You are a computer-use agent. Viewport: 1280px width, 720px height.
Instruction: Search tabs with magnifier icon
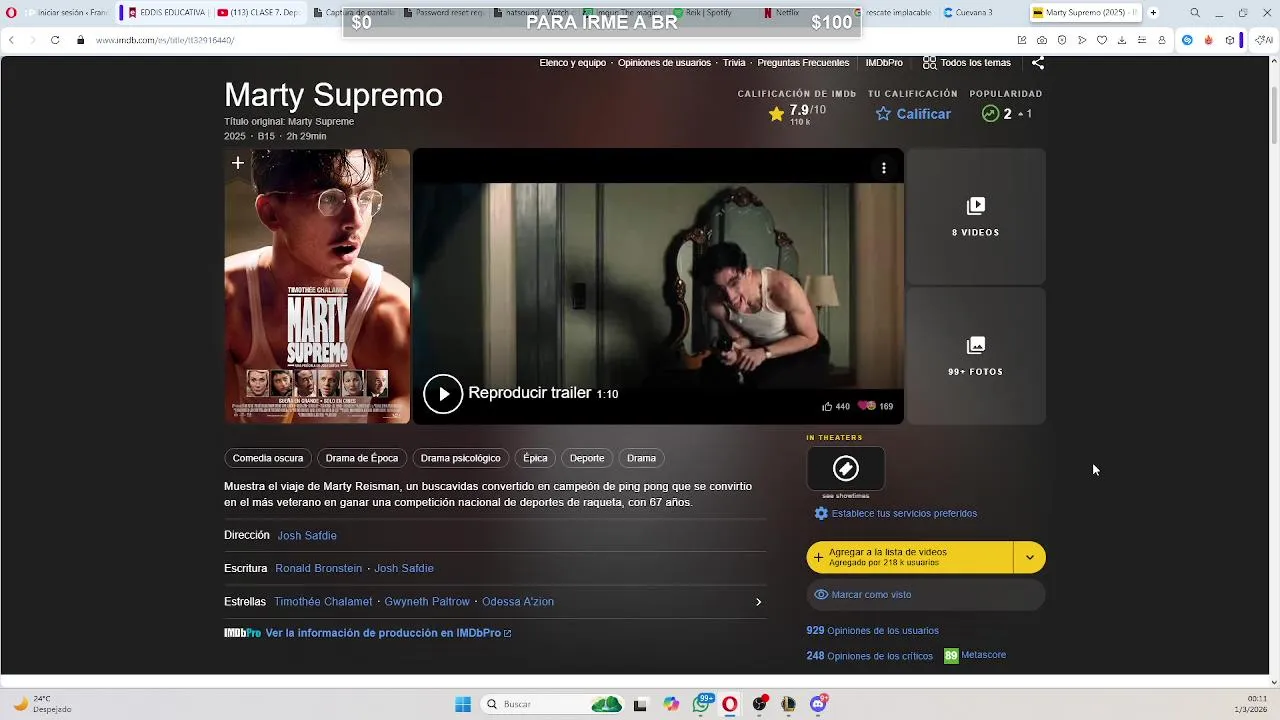tap(1195, 12)
